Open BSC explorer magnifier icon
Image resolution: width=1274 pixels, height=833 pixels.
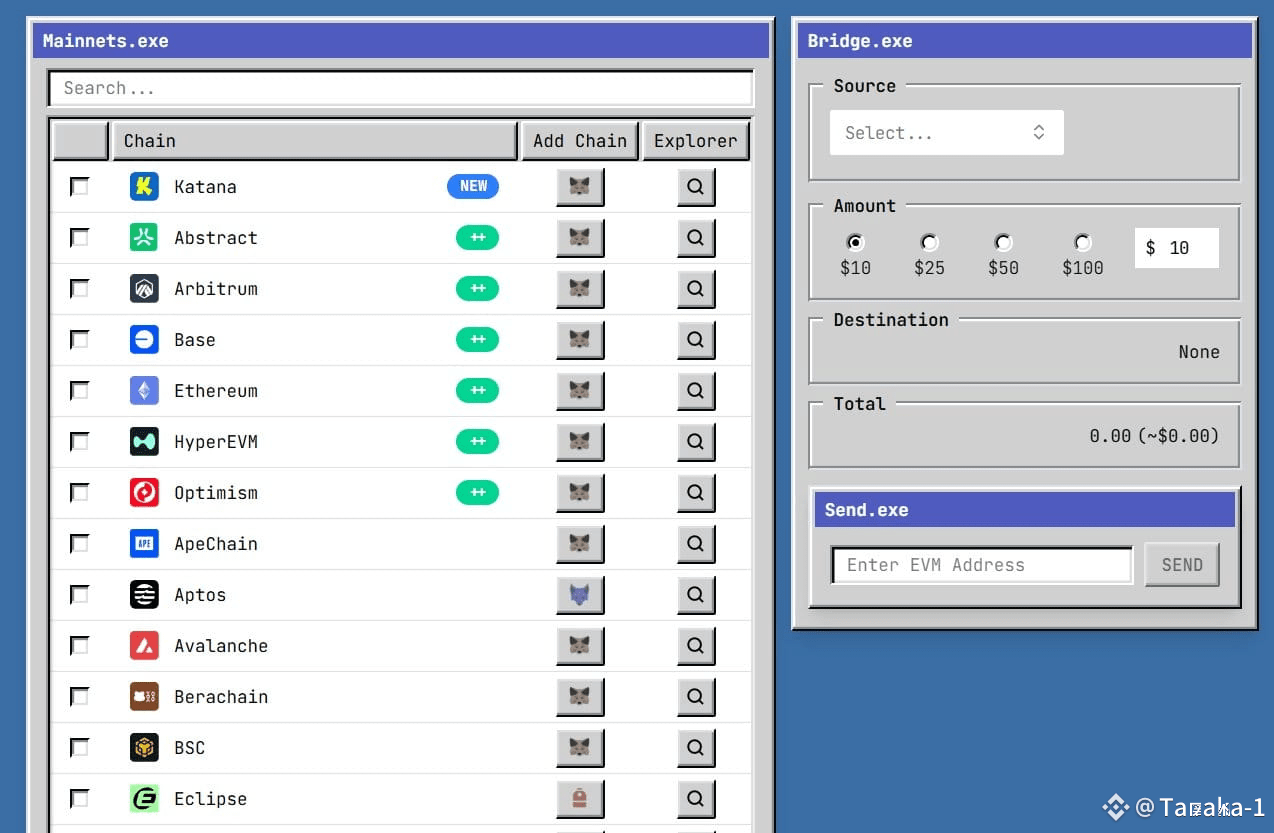(696, 748)
